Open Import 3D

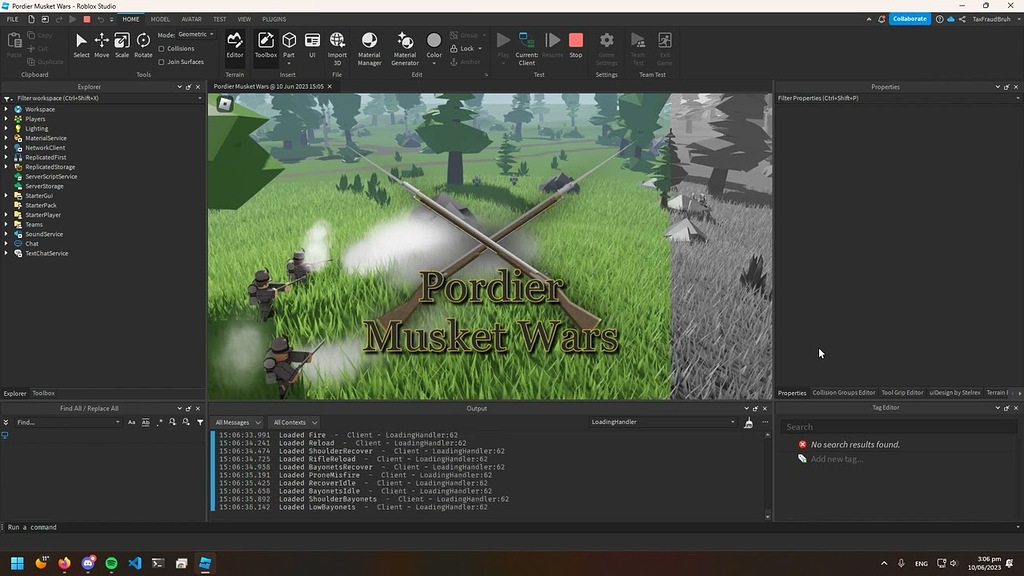click(337, 48)
